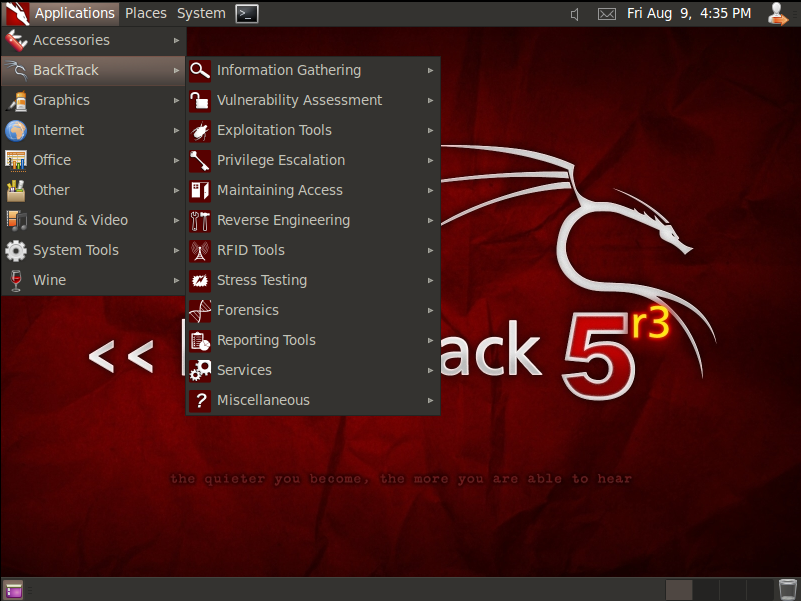Click the RFID Tools antenna icon
This screenshot has width=801, height=601.
[x=200, y=250]
